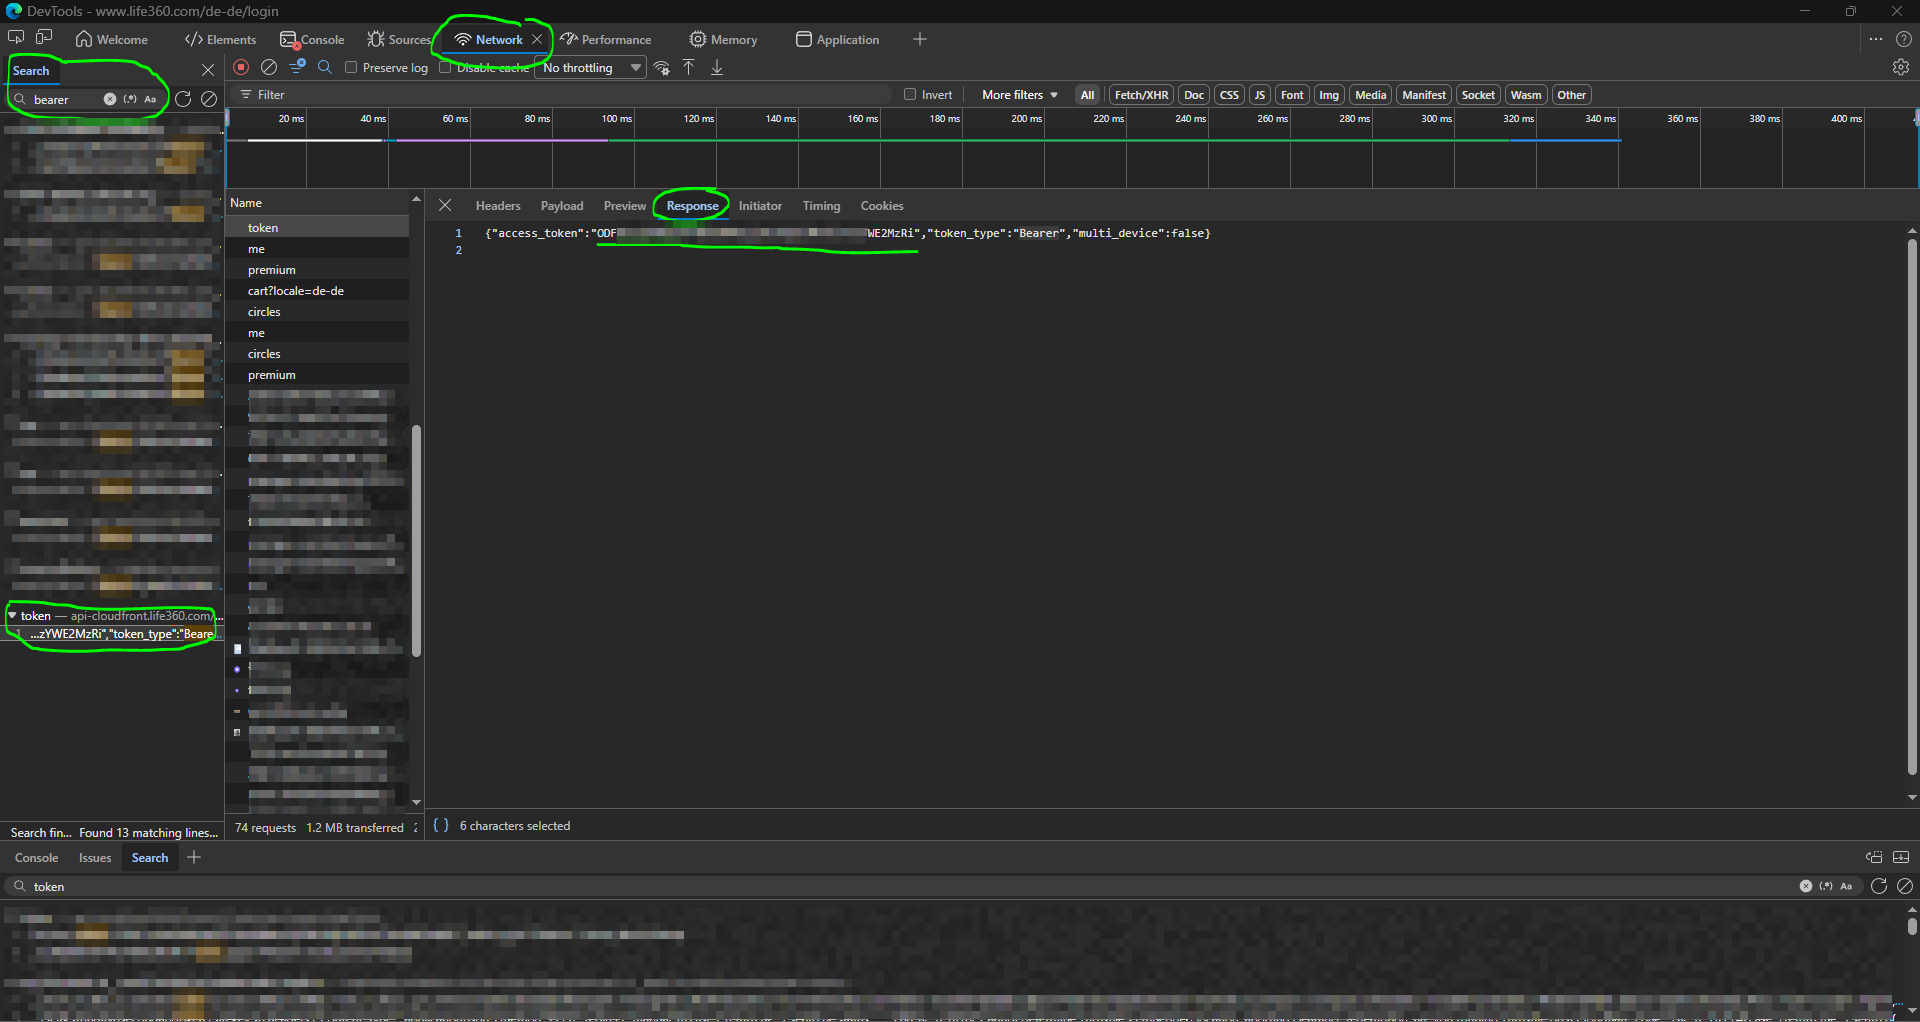Show the Initiator tab

[760, 205]
